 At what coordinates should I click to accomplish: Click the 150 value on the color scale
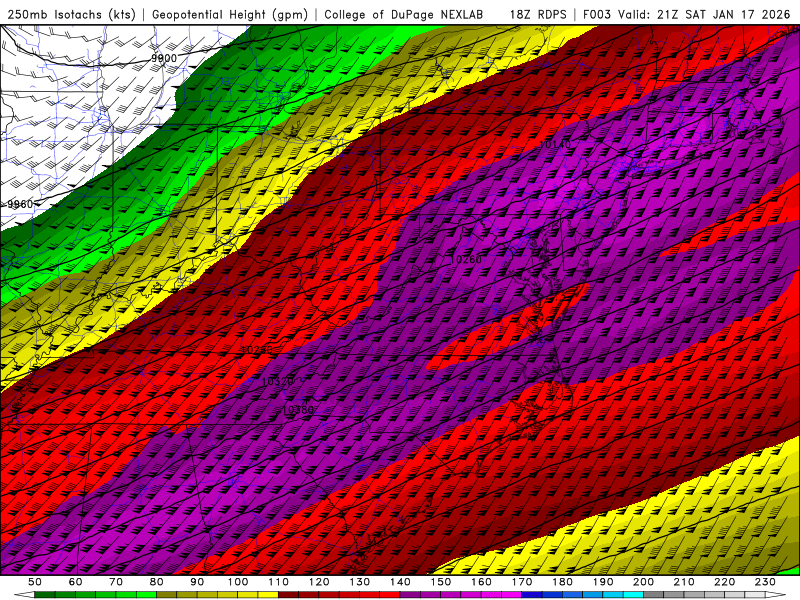point(441,582)
